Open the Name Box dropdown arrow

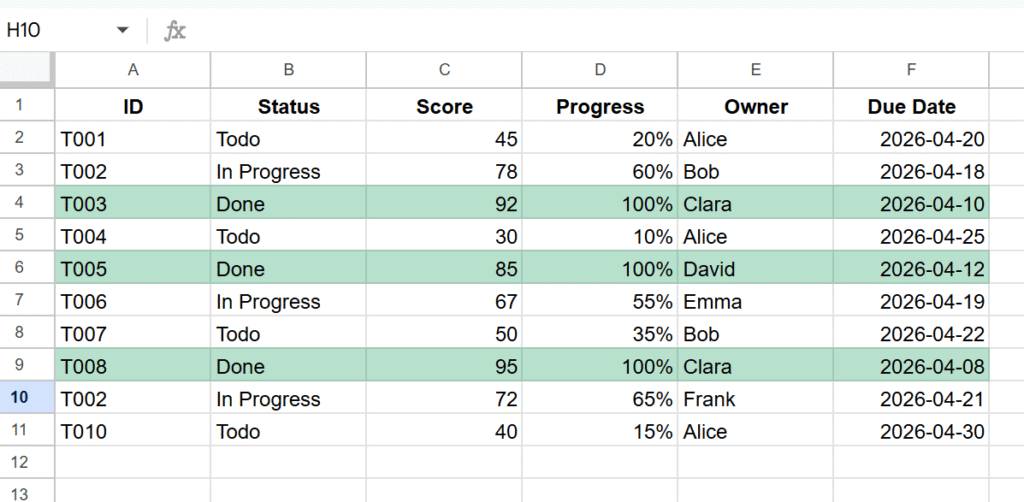click(x=123, y=30)
